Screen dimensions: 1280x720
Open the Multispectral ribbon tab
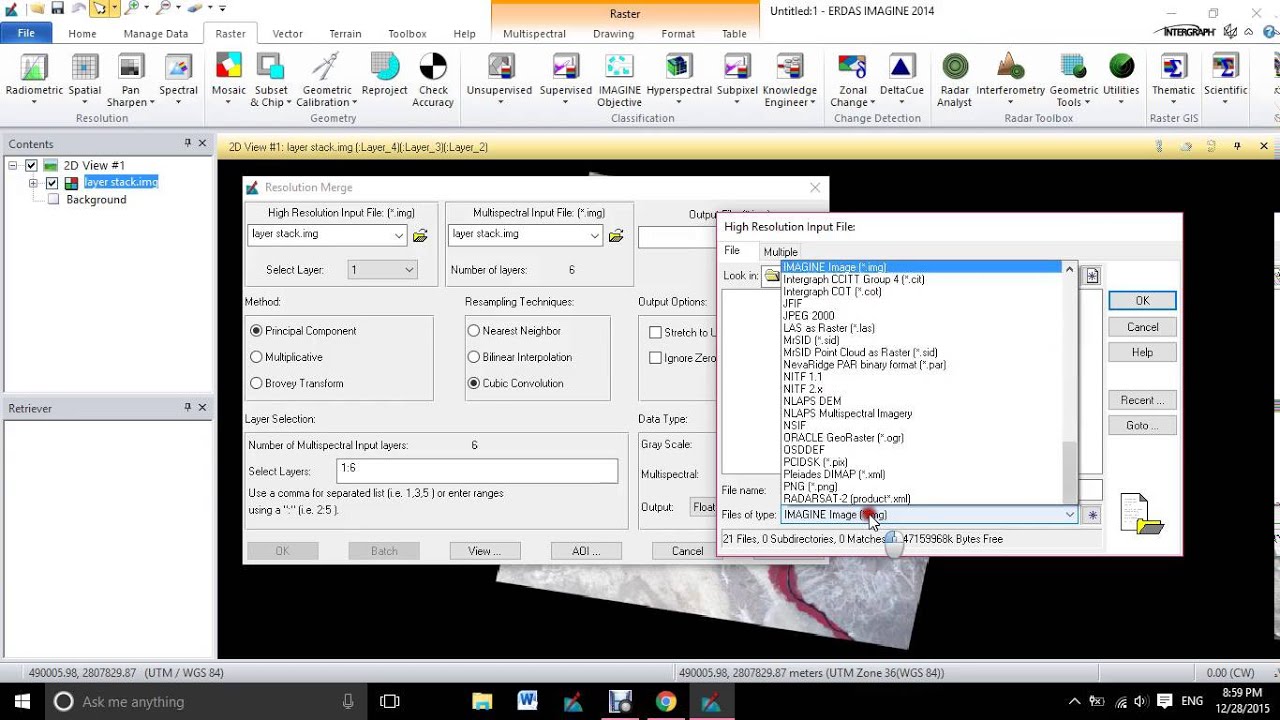tap(534, 33)
